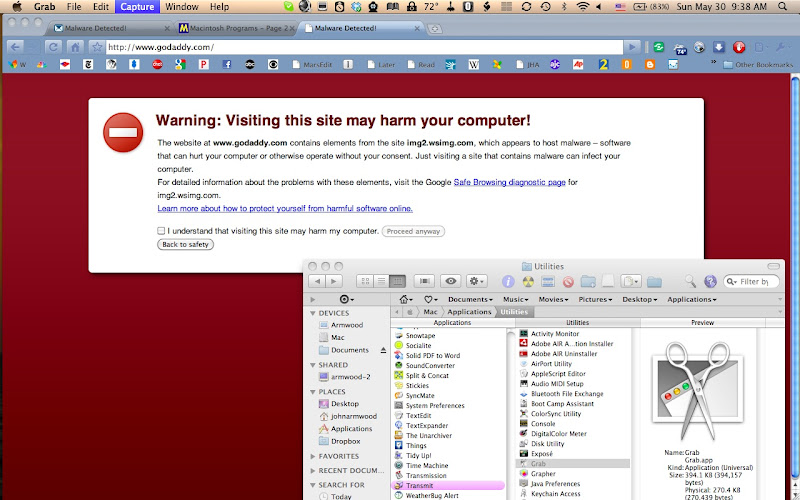Image resolution: width=800 pixels, height=500 pixels.
Task: Click the browser Reload button
Action: pyautogui.click(x=53, y=47)
